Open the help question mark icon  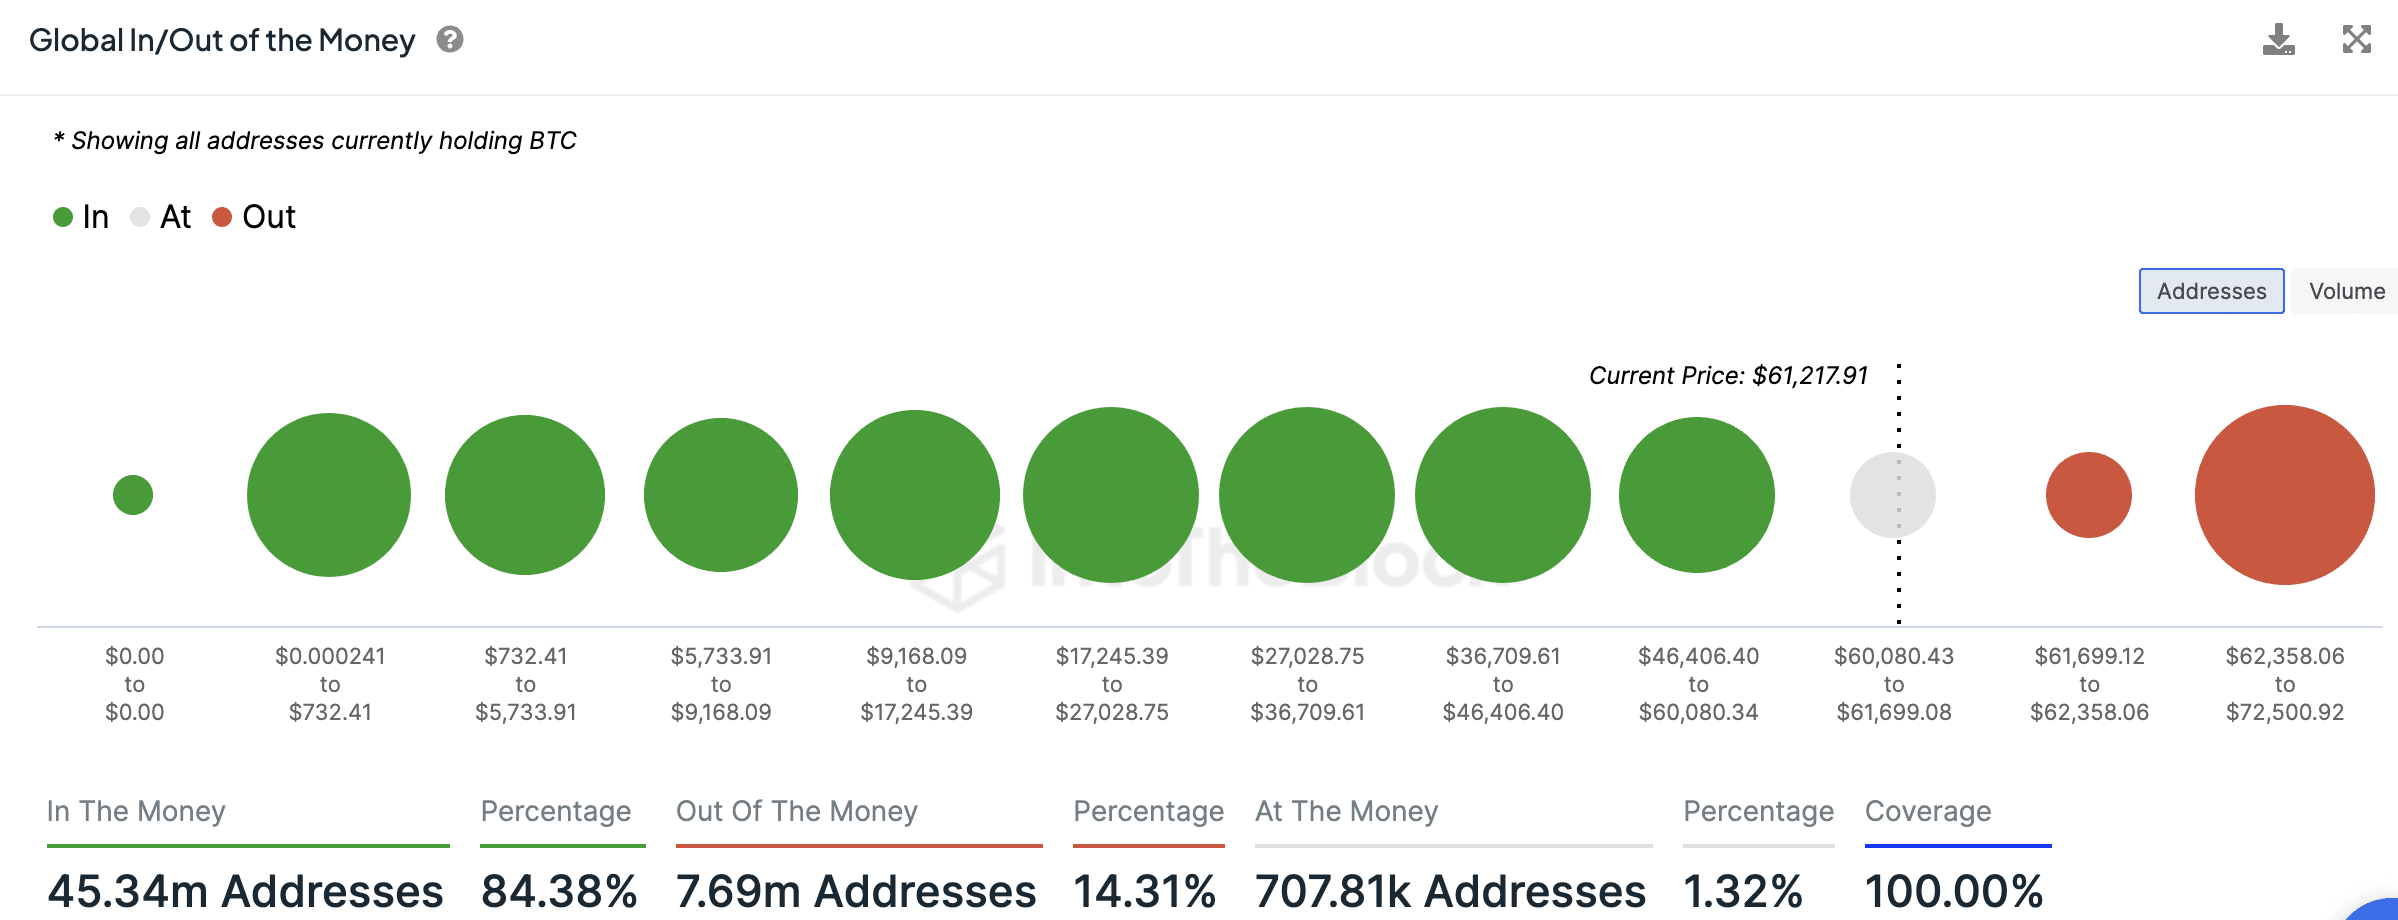tap(450, 40)
